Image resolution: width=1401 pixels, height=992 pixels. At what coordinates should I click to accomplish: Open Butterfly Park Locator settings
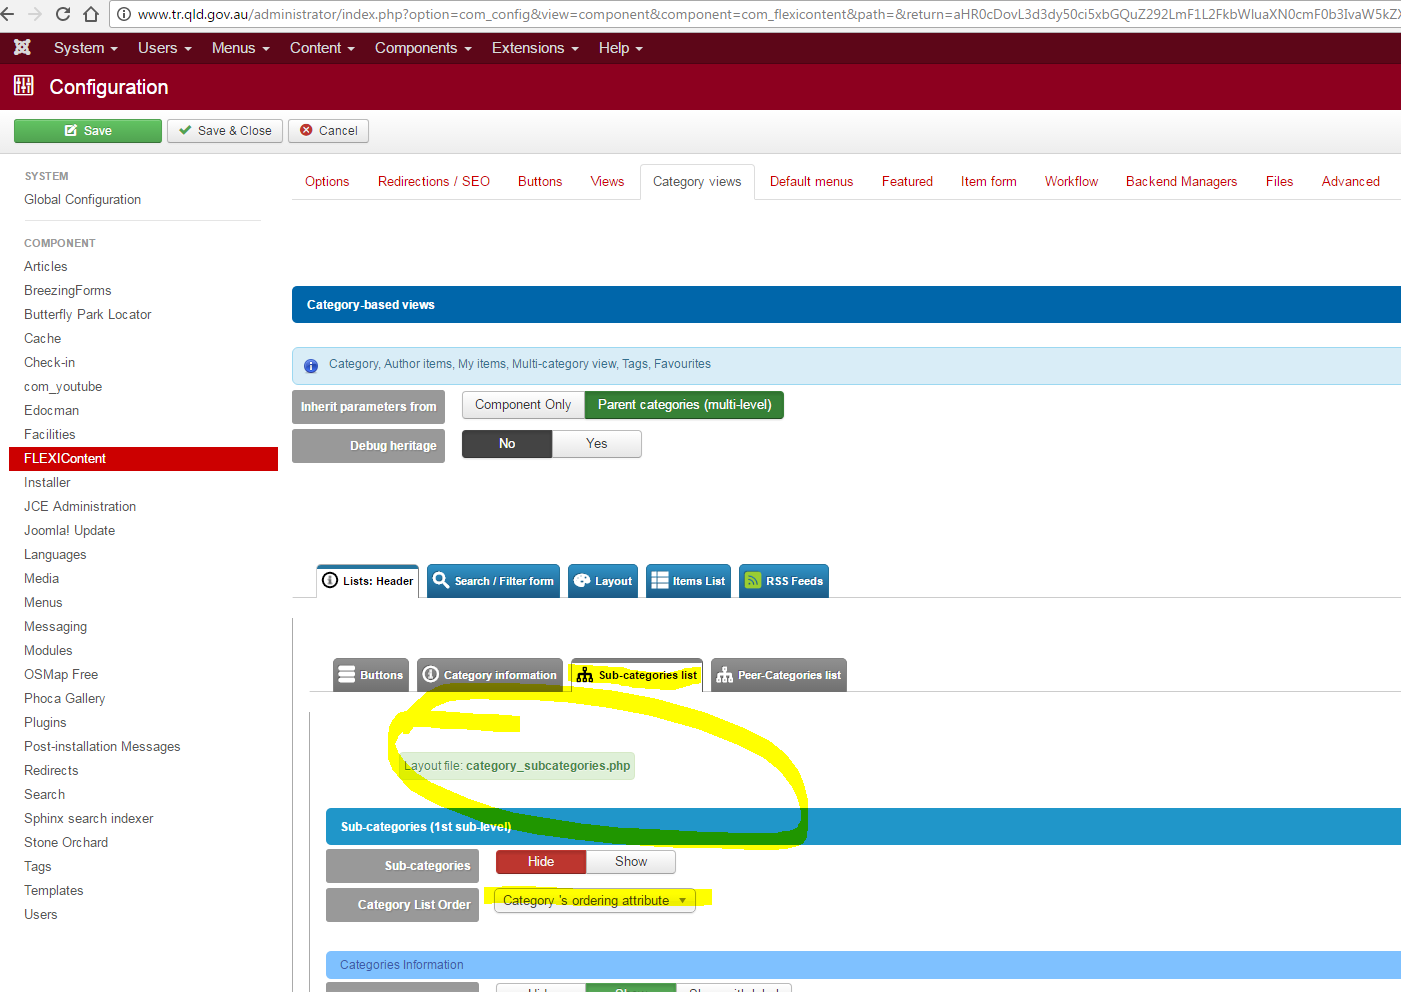click(88, 315)
